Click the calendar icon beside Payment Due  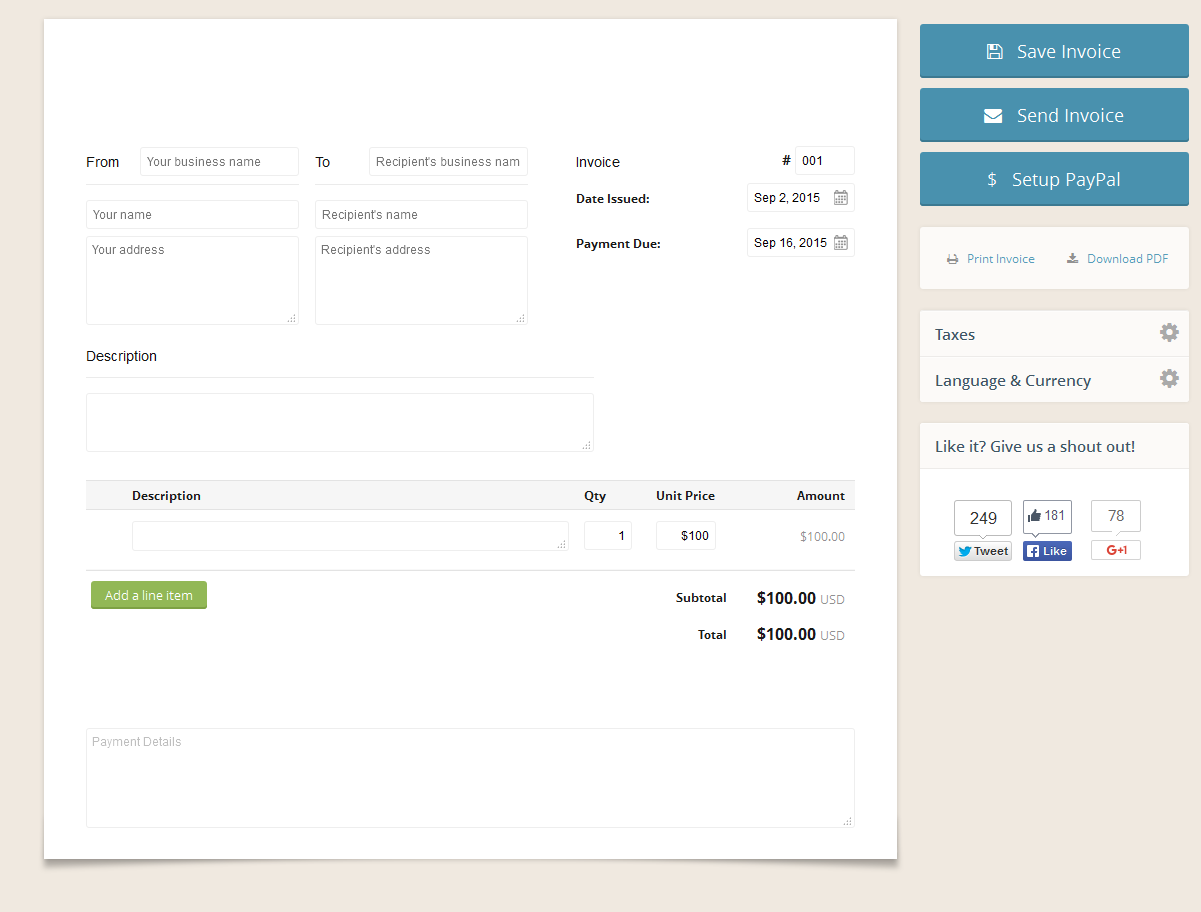[x=841, y=242]
